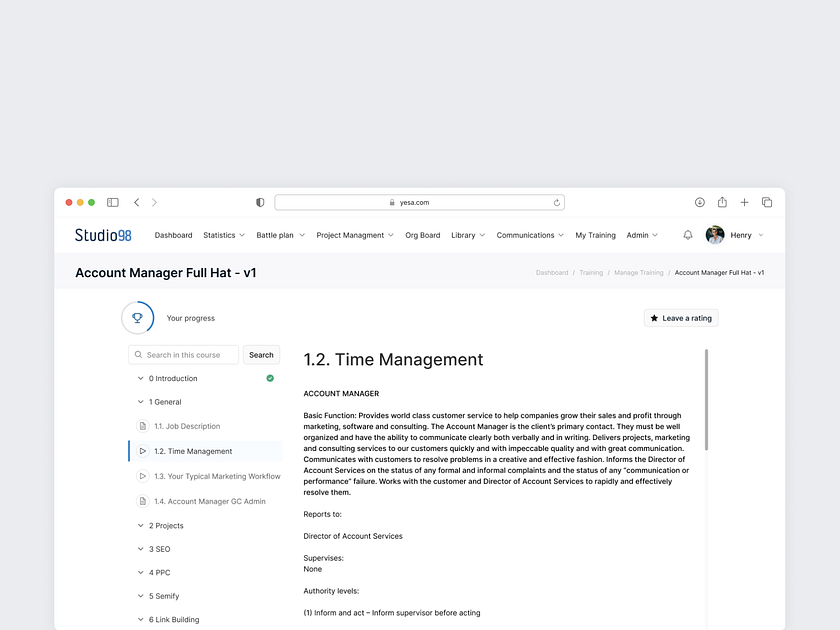
Task: Click the document icon beside Job Description
Action: click(143, 426)
